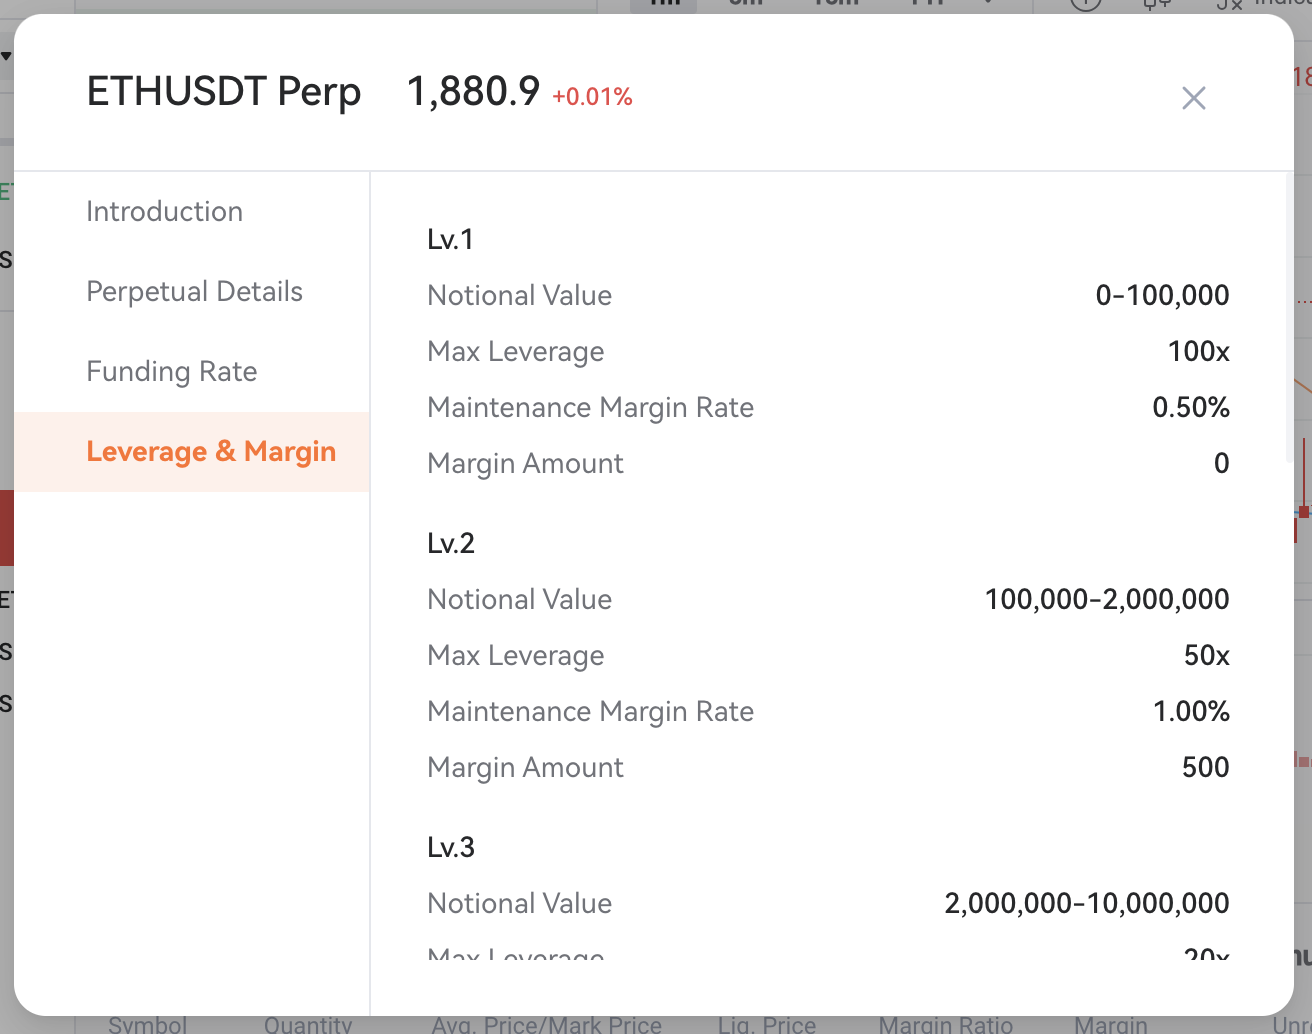Open the Perpetual Details section
The image size is (1312, 1034).
[x=195, y=291]
